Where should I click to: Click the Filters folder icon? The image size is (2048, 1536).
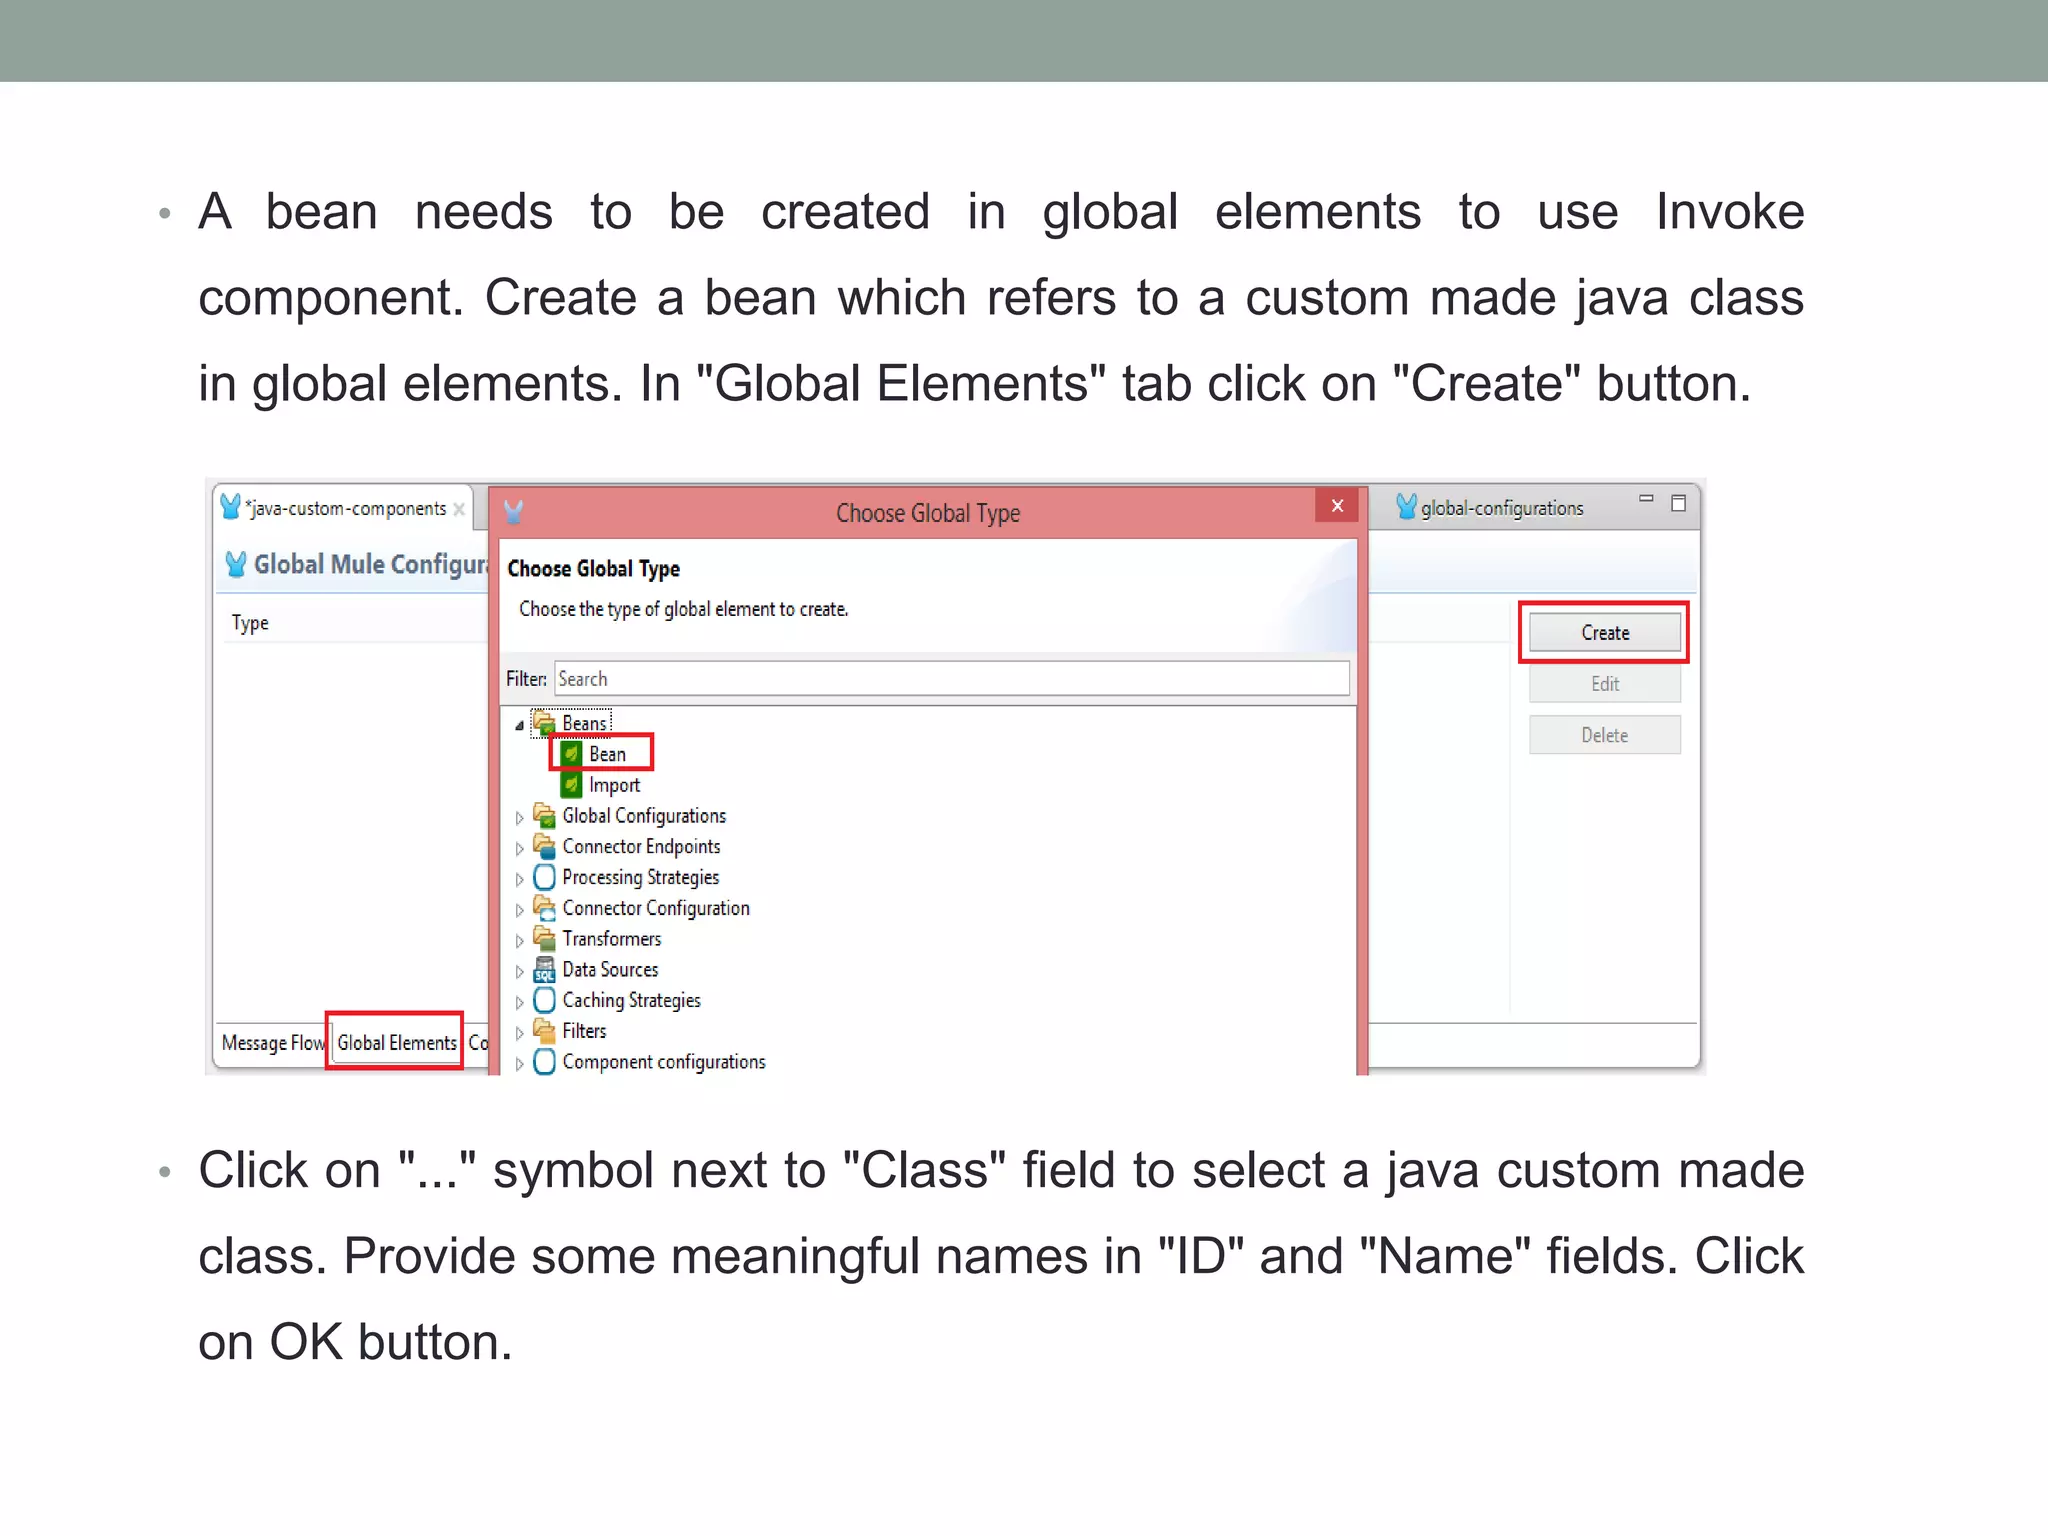(544, 1030)
